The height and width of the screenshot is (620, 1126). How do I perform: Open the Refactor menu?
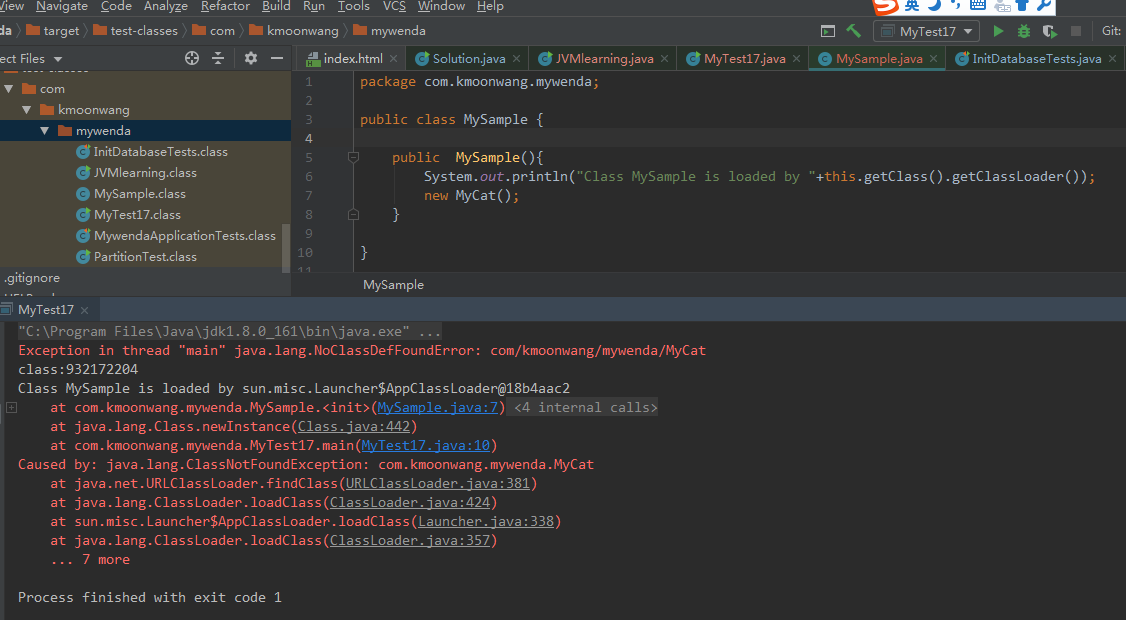pos(225,6)
